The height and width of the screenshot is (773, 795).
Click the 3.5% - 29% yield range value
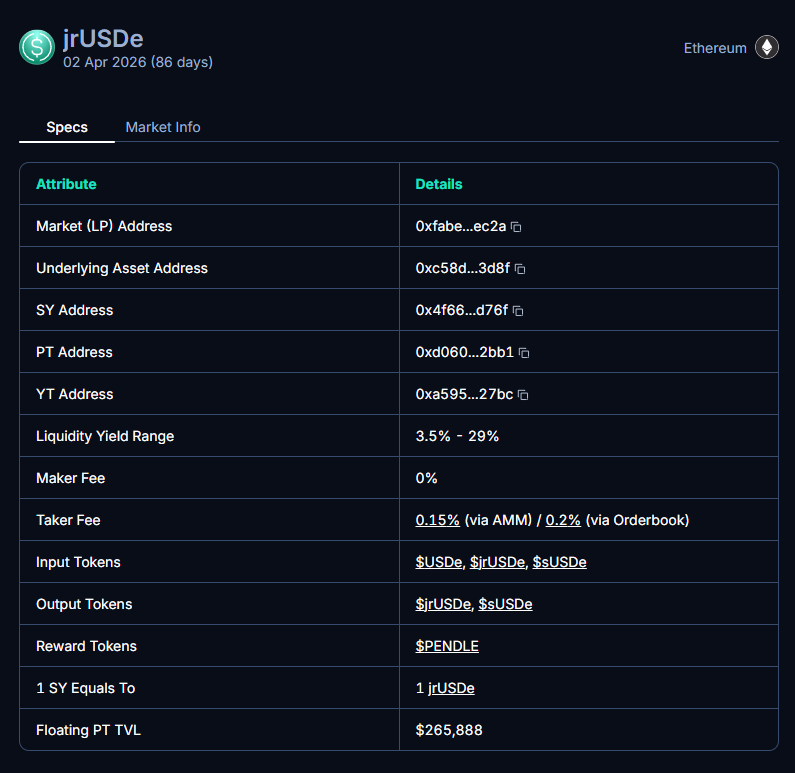pyautogui.click(x=457, y=436)
